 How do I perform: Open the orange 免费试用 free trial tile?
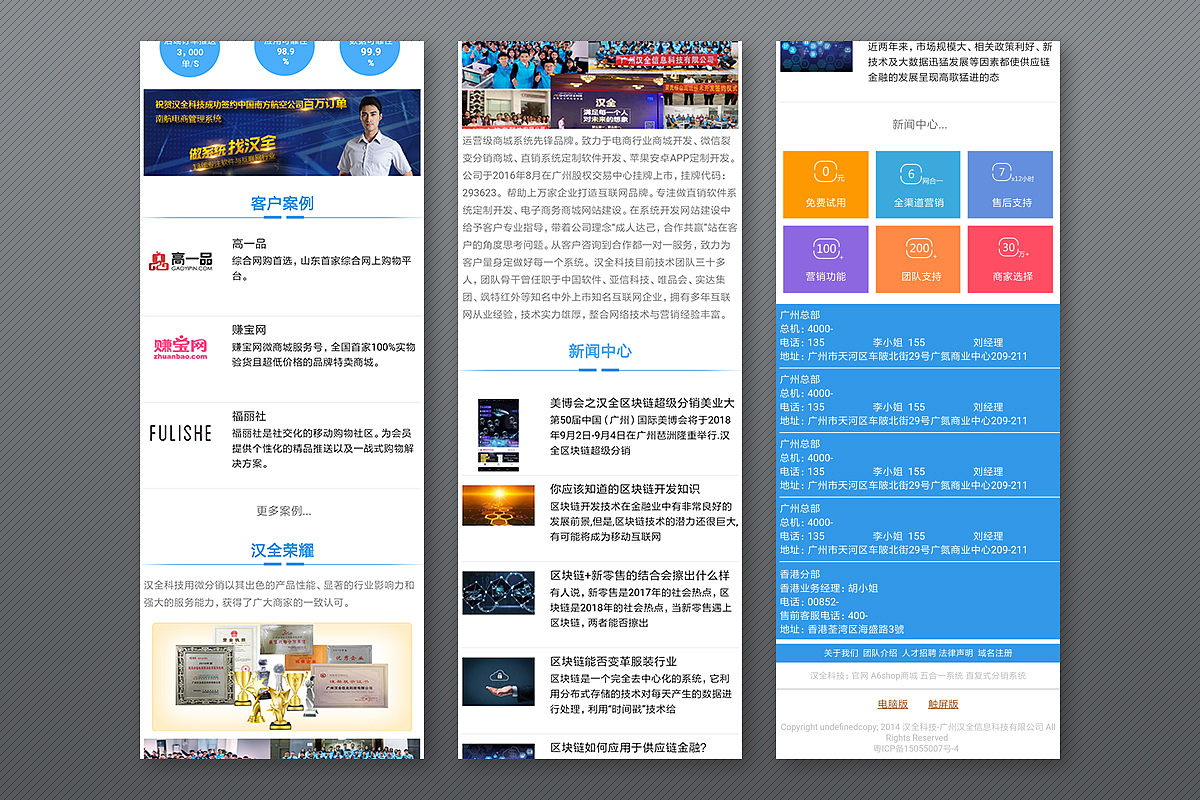[825, 184]
